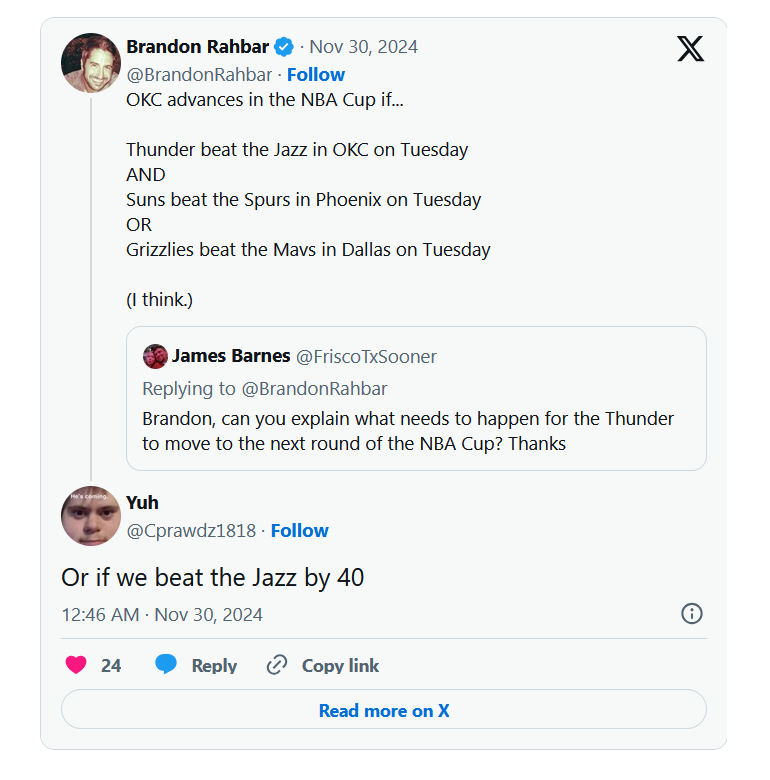
Task: Click Brandon Rahbar's verified badge
Action: tap(285, 47)
